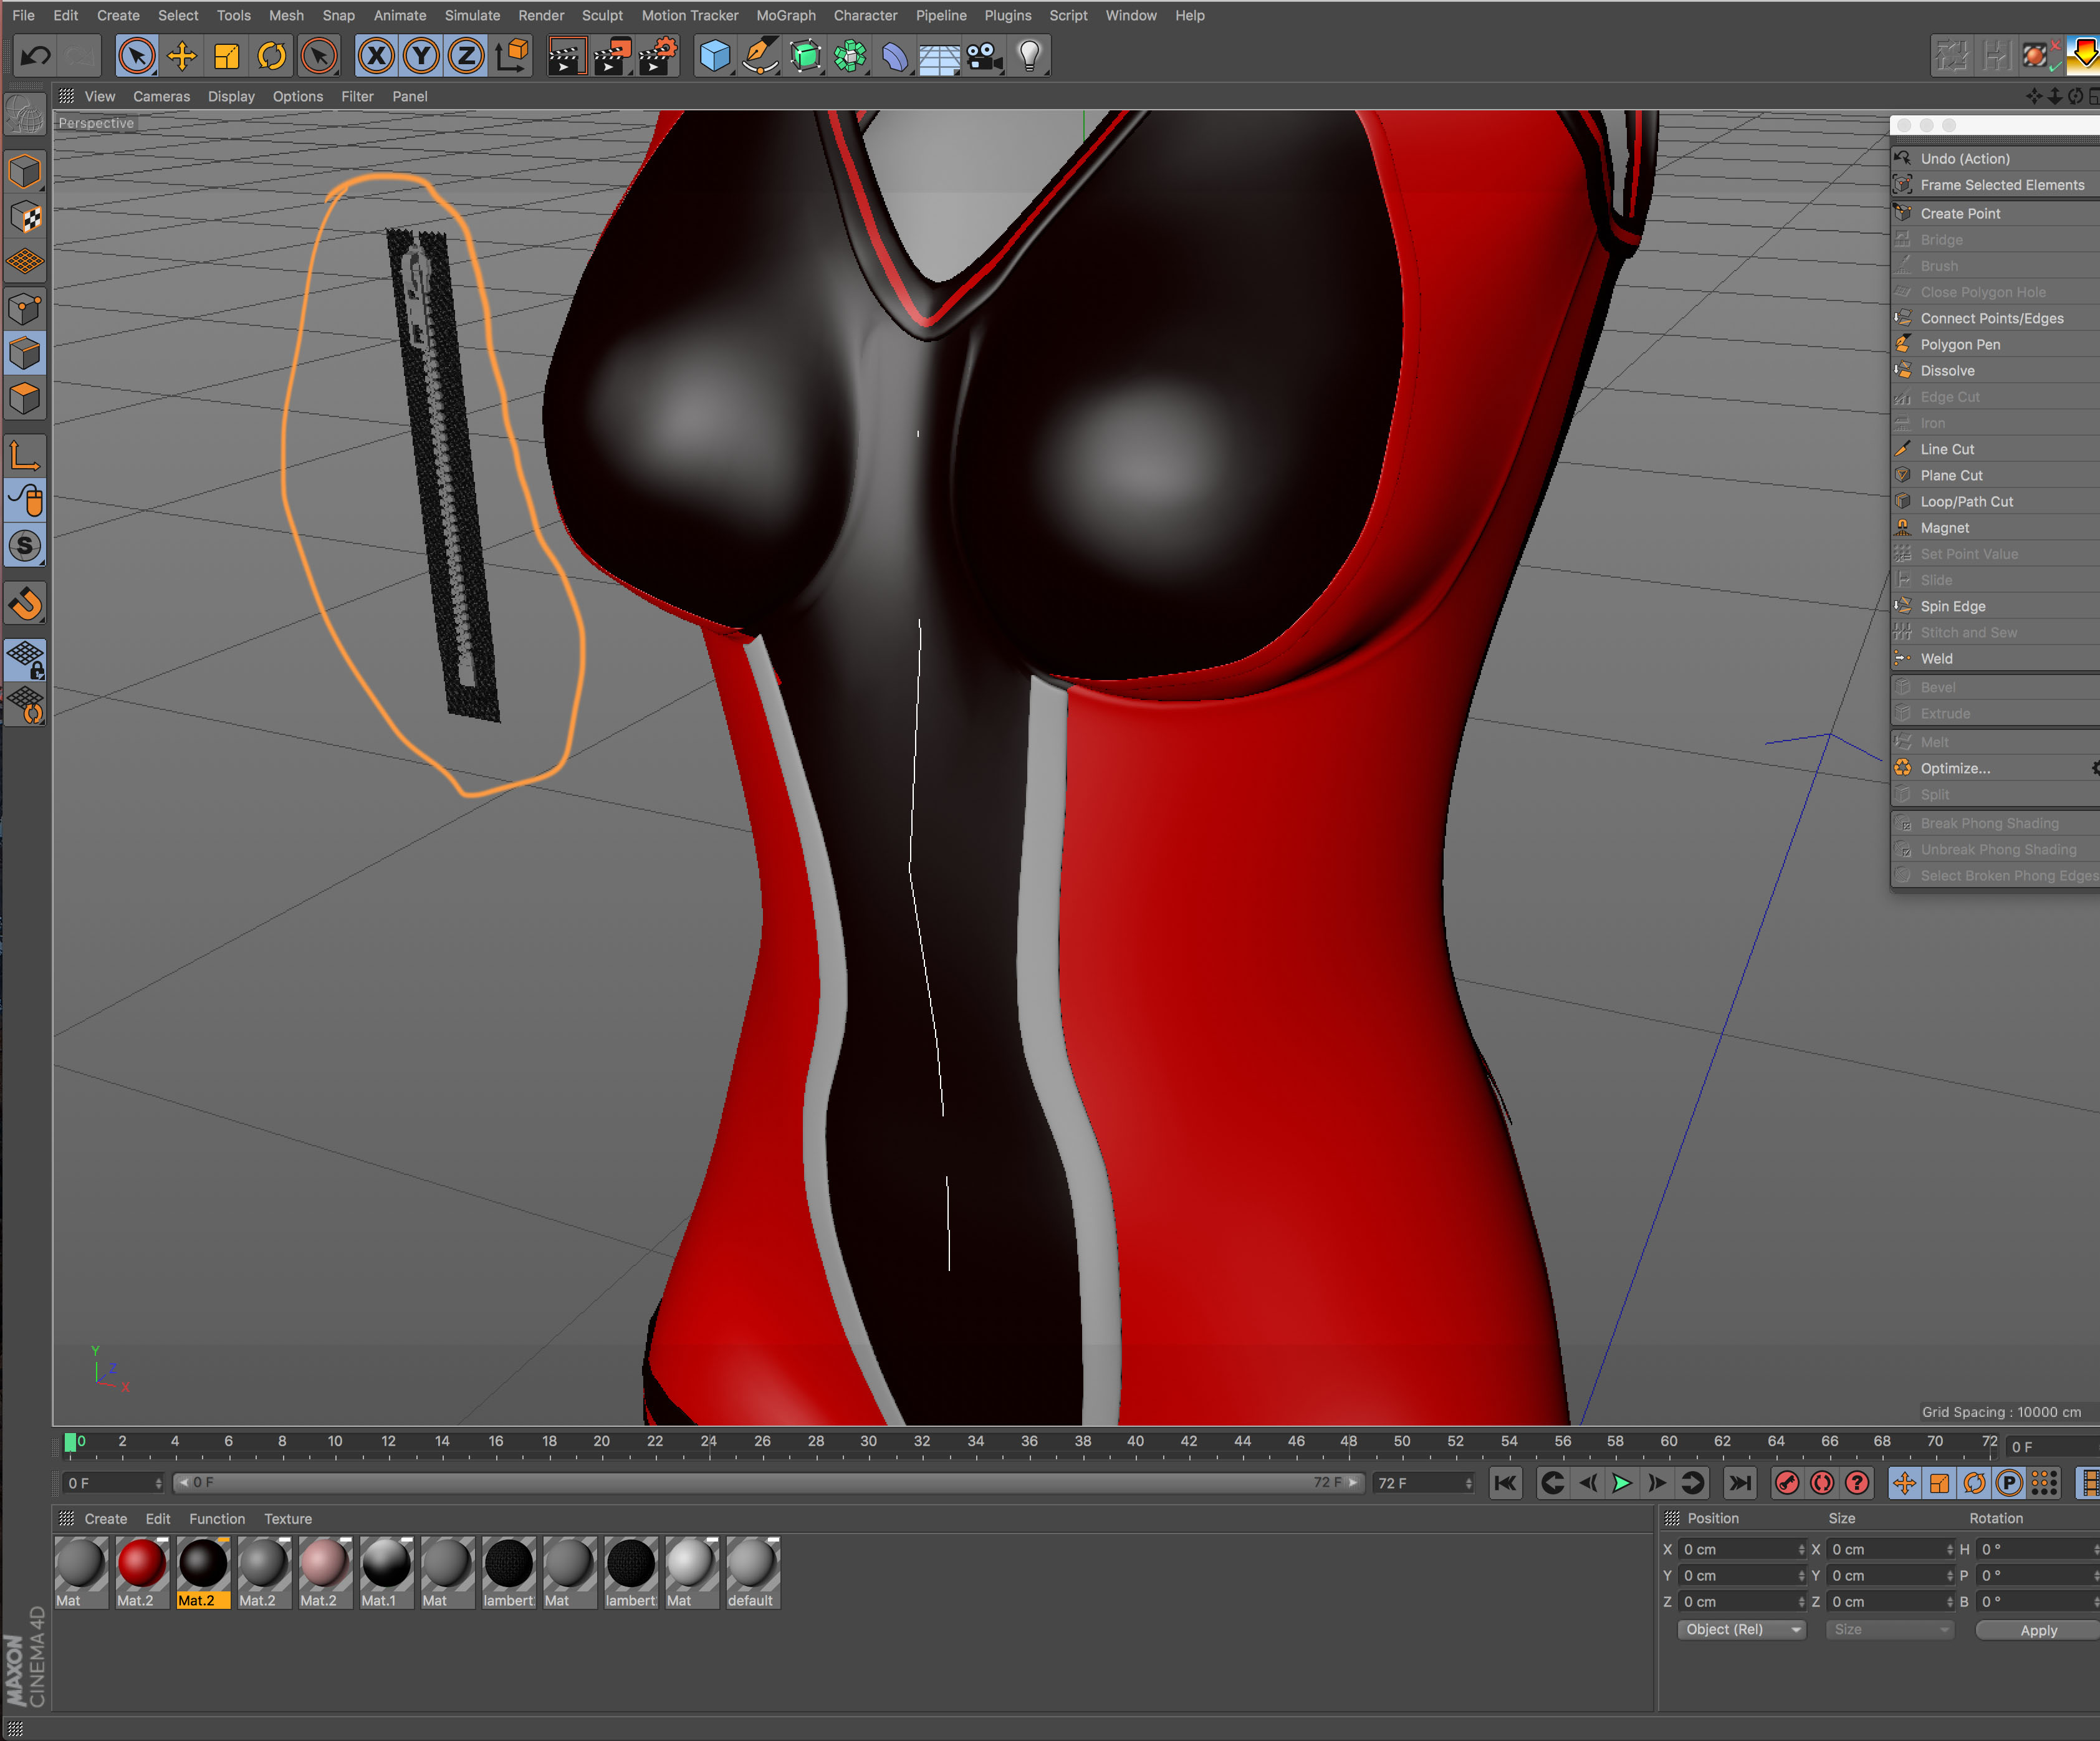The height and width of the screenshot is (1741, 2100).
Task: Click the Axis mode L-shaped icon
Action: pyautogui.click(x=25, y=455)
